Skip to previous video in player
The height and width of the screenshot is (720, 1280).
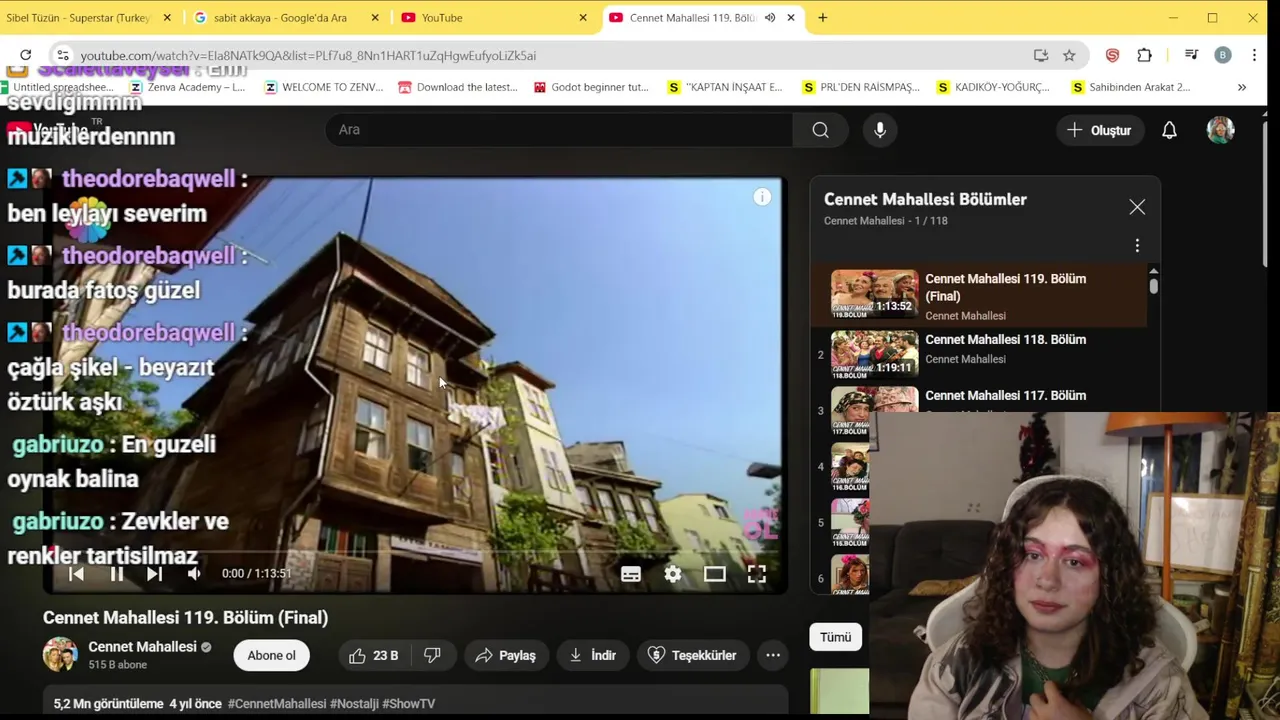click(x=76, y=574)
